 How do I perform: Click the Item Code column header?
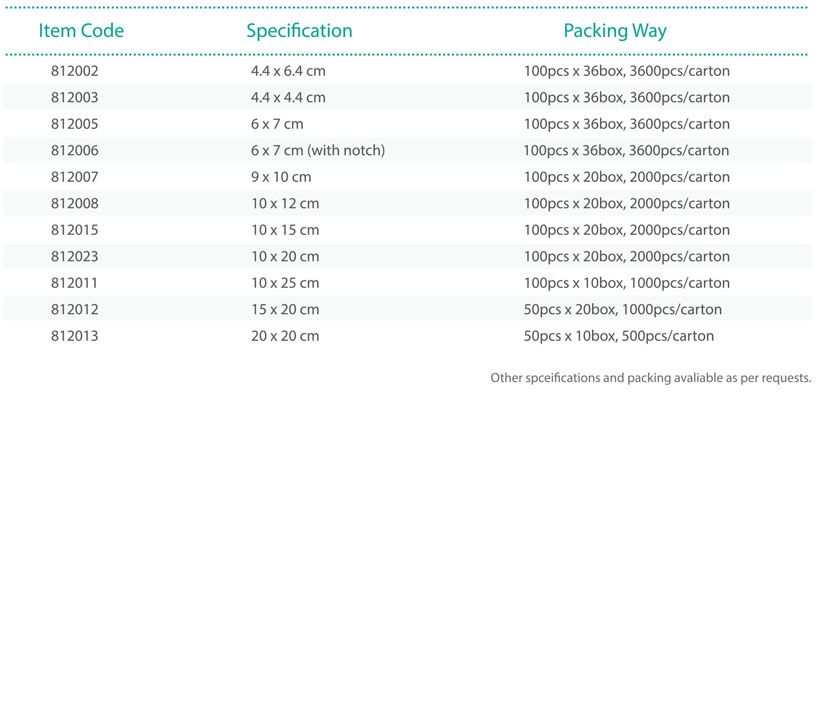point(81,31)
